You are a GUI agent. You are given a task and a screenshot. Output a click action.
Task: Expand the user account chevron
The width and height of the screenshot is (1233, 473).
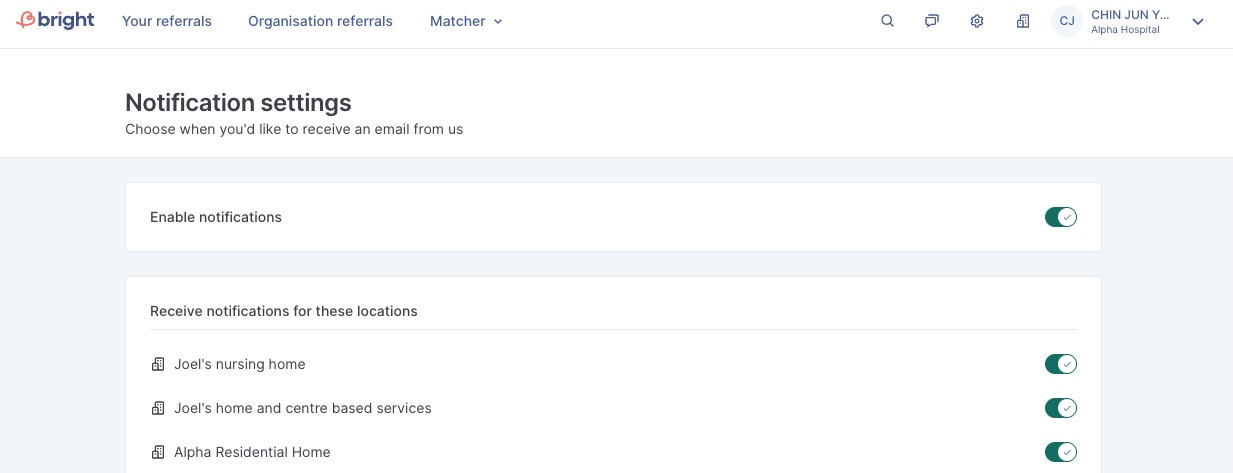click(1198, 22)
